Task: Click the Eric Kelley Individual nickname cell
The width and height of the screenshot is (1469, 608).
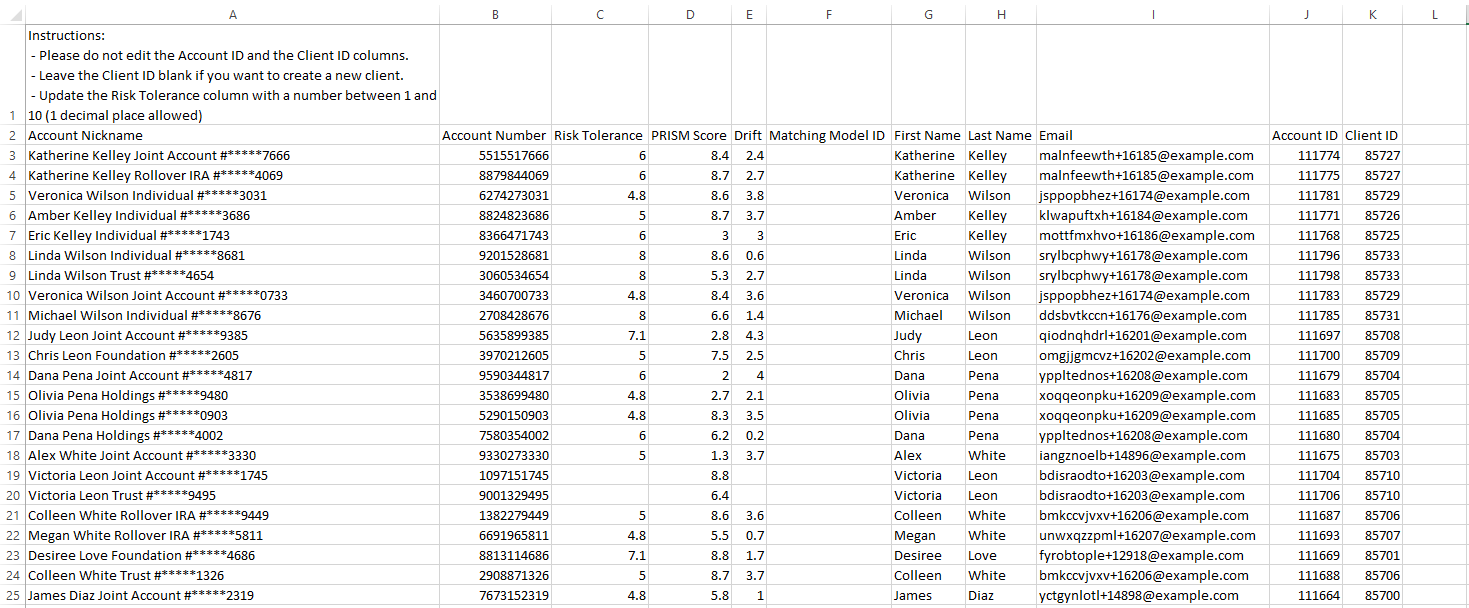Action: click(232, 235)
